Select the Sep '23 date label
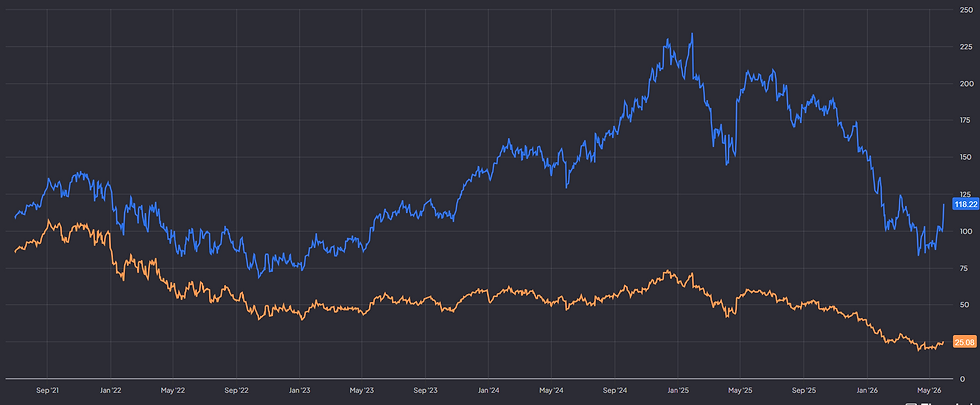This screenshot has height=405, width=980. (x=425, y=391)
